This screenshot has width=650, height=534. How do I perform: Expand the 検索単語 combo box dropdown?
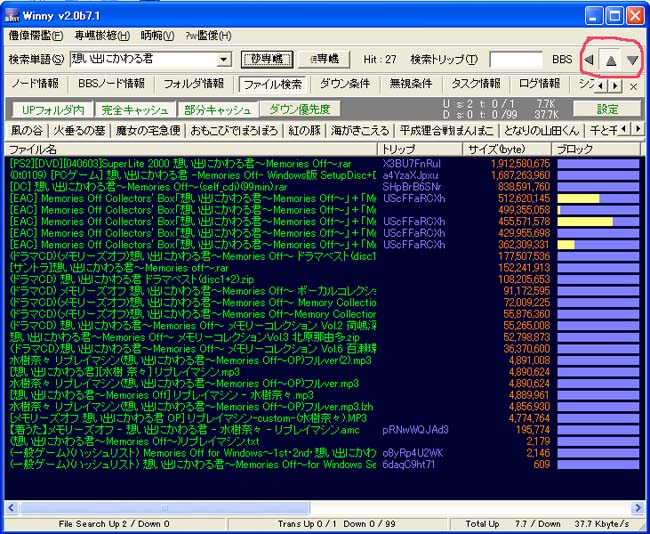click(x=224, y=59)
